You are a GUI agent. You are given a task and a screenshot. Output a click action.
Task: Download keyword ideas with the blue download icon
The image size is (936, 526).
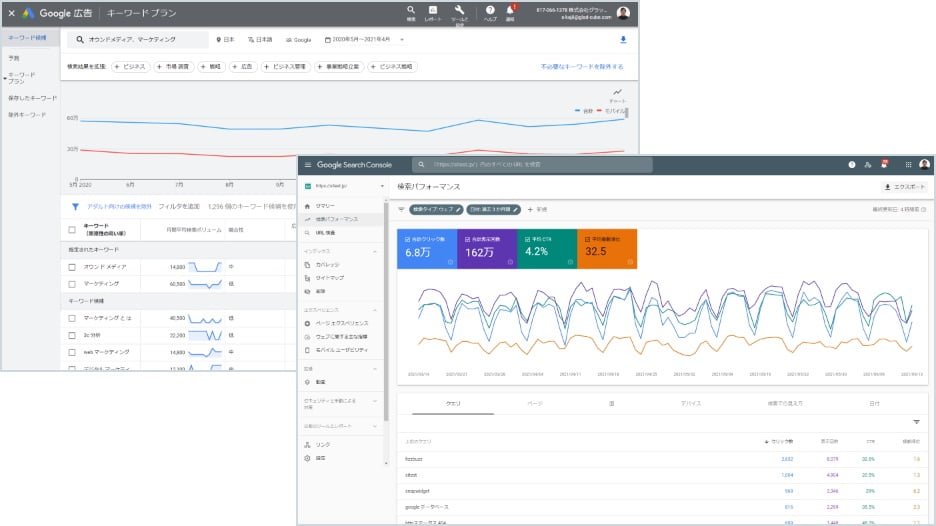click(x=623, y=40)
